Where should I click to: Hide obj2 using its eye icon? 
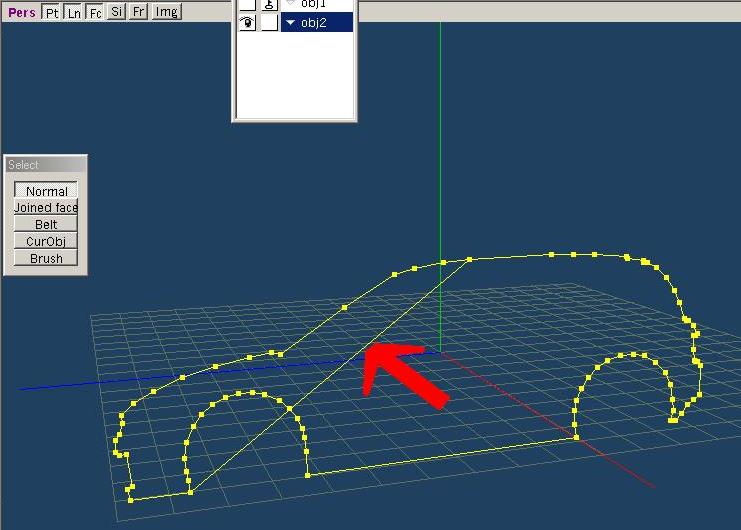click(247, 23)
